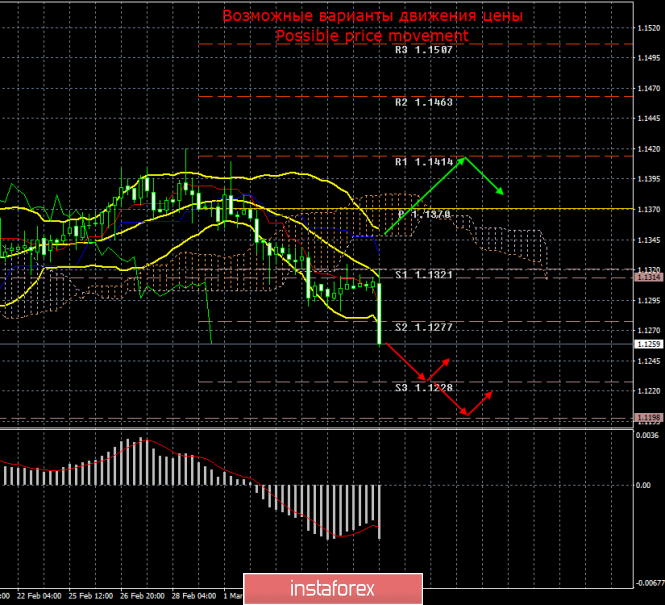665x605 pixels.
Task: Click the last MACD histogram bar
Action: coord(379,512)
